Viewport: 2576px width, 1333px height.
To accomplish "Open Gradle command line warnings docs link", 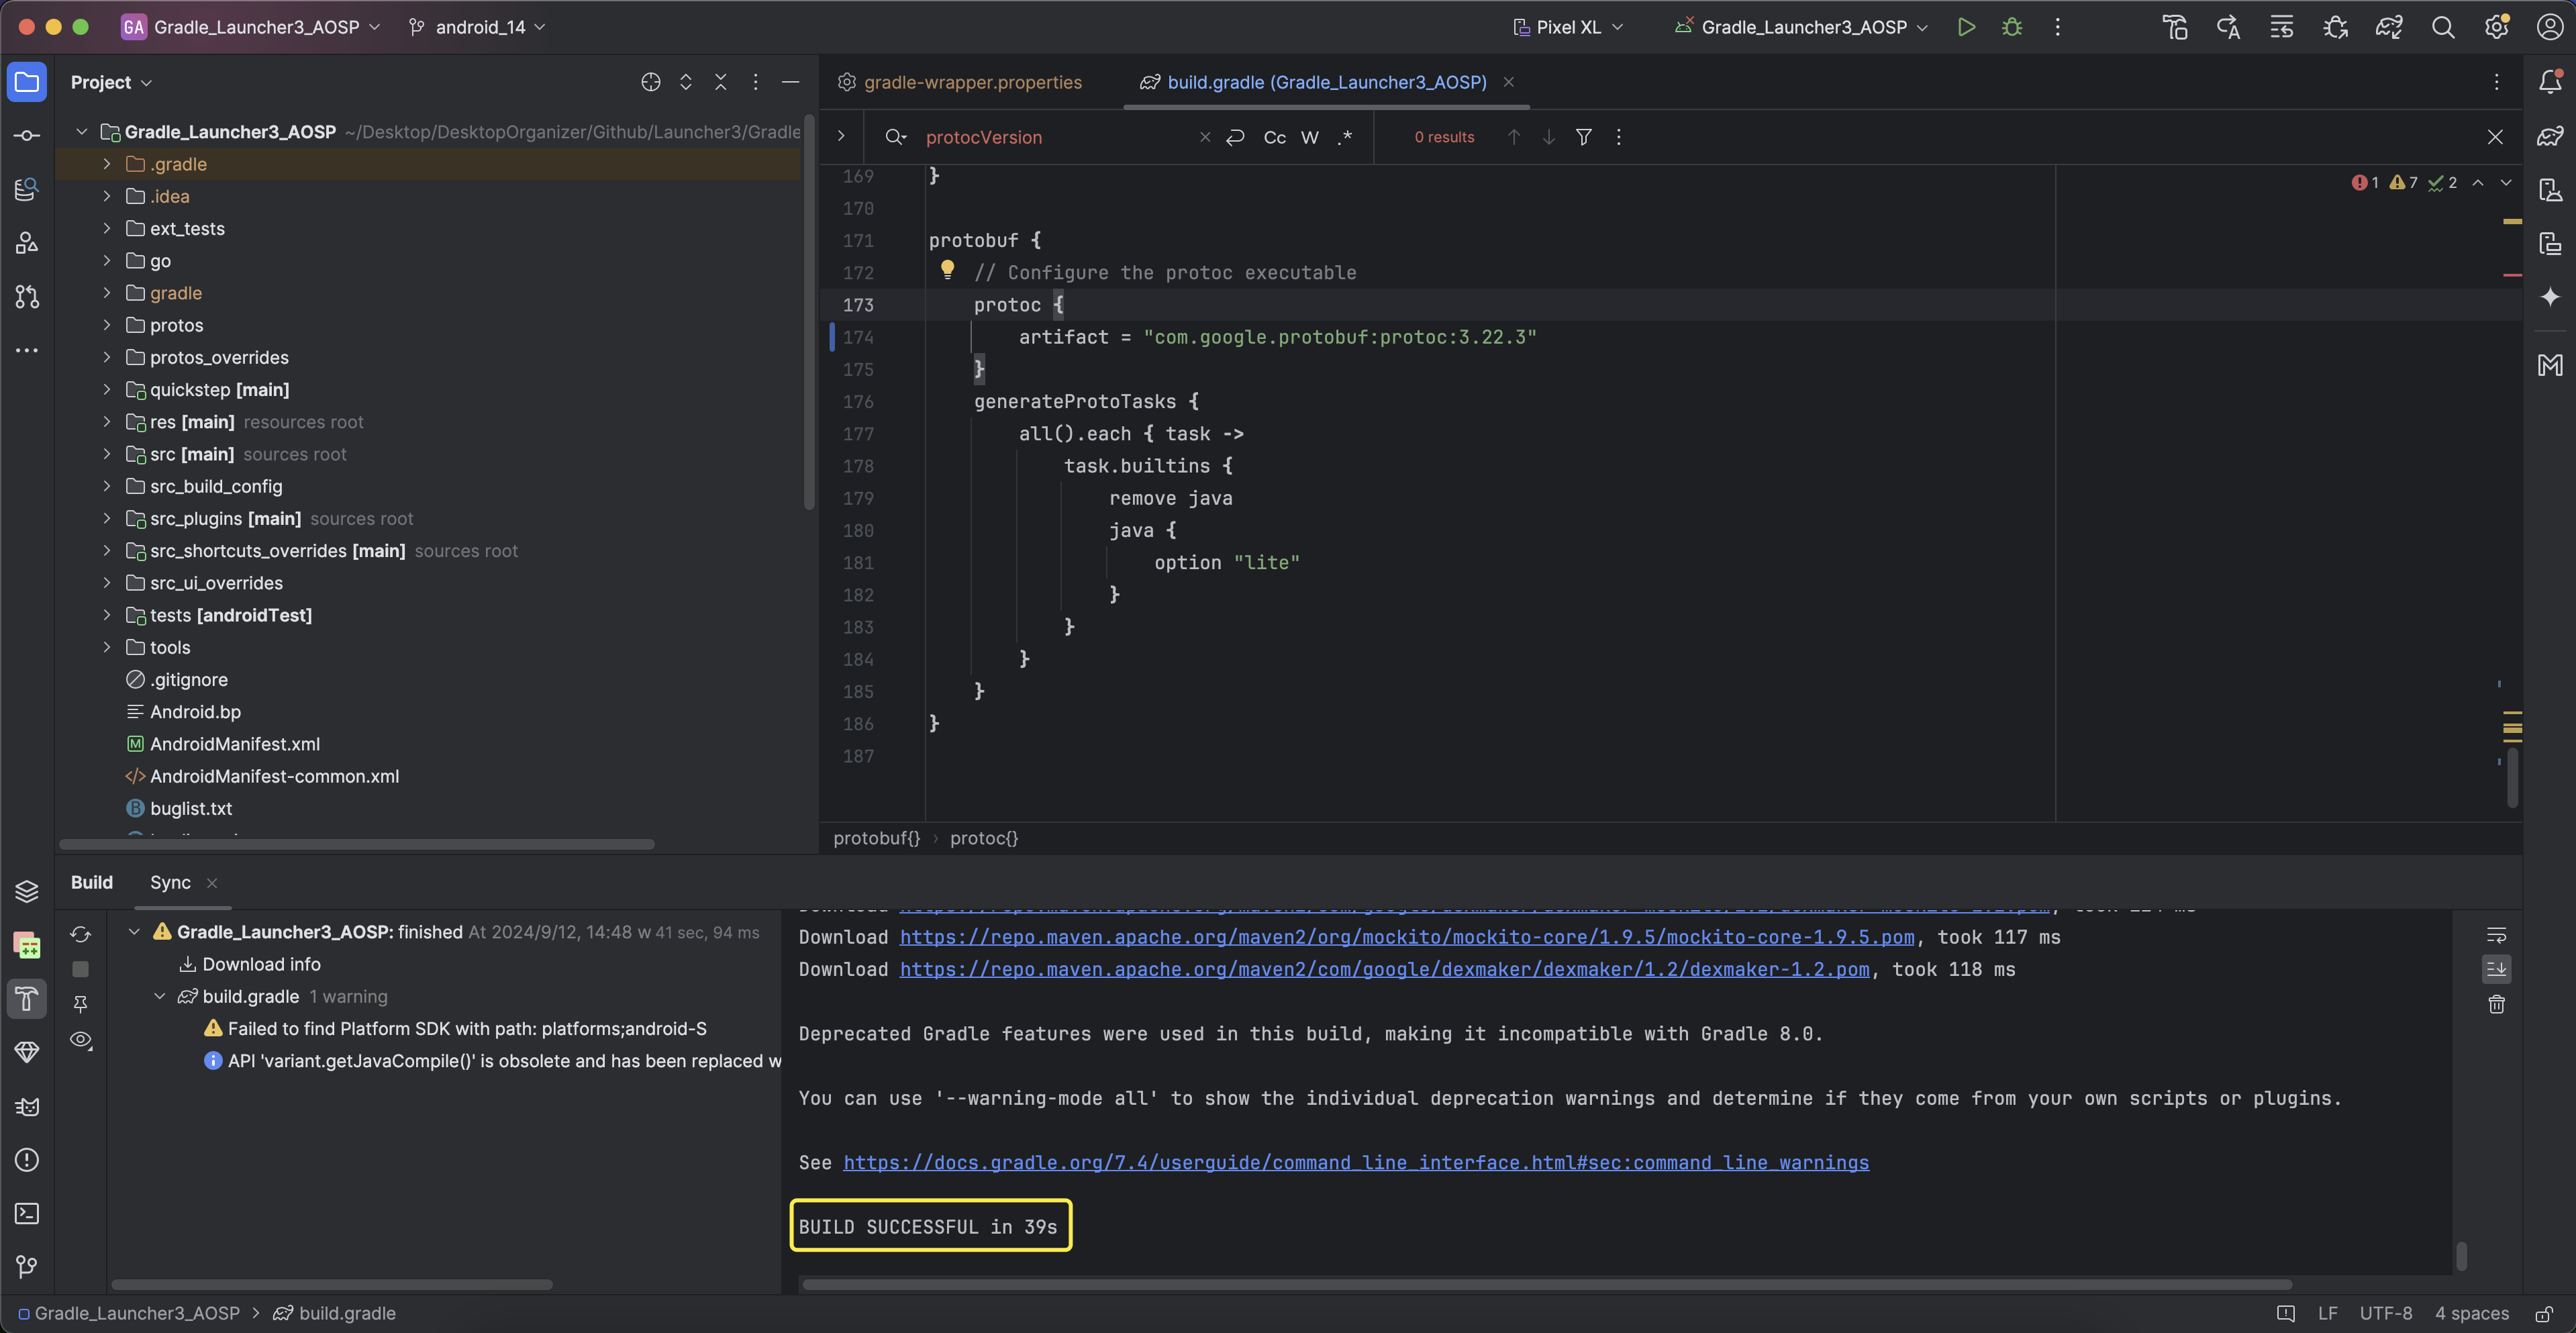I will tap(1356, 1162).
